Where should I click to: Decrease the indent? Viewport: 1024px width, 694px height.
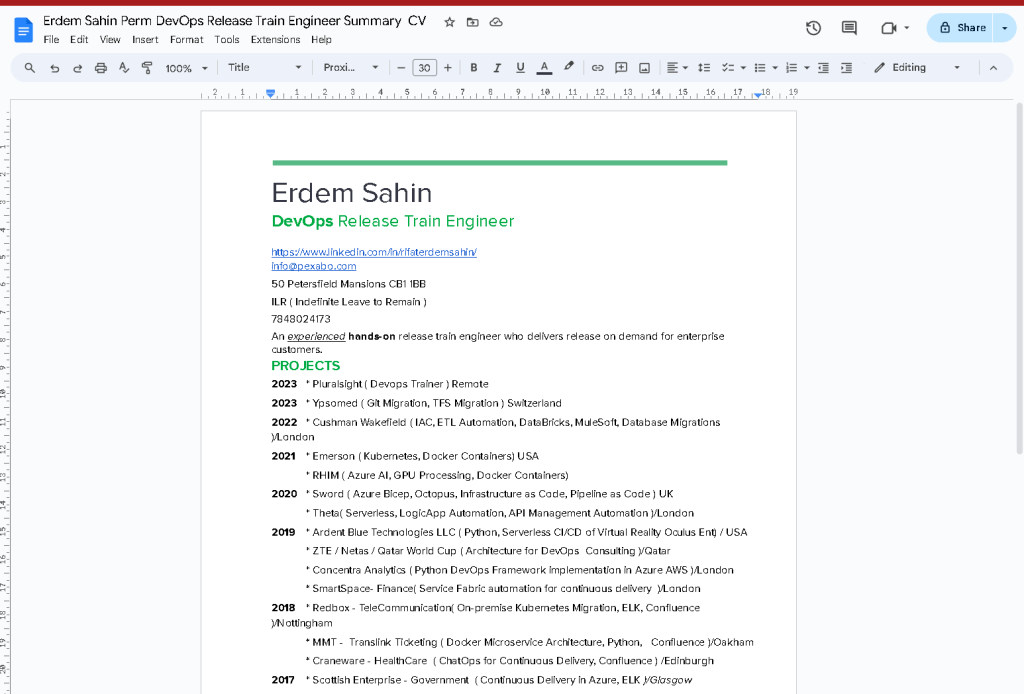tap(824, 68)
